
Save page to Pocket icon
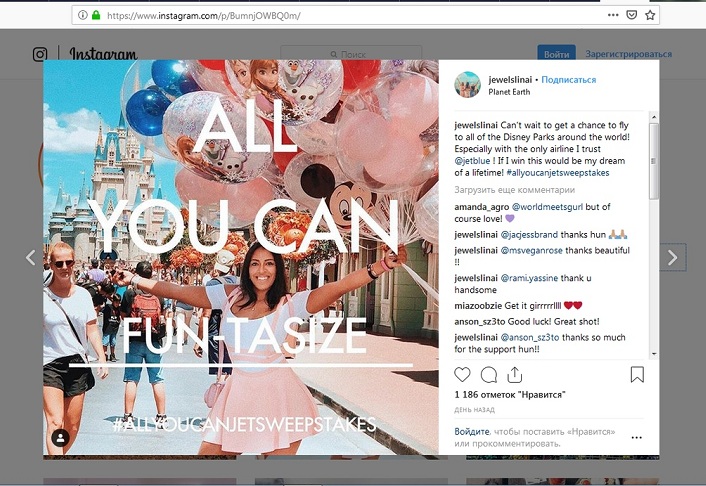click(632, 15)
